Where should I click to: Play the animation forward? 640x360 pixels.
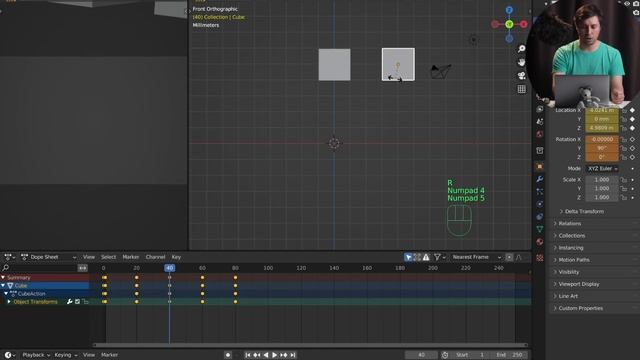coord(275,355)
